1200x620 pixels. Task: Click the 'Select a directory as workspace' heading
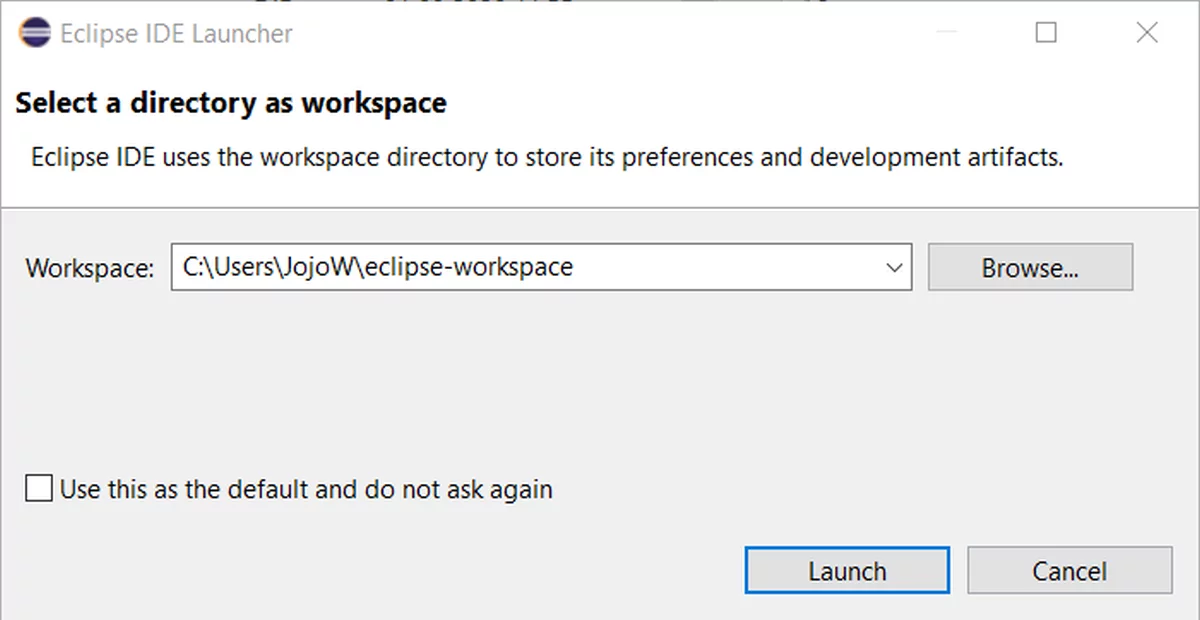click(230, 103)
